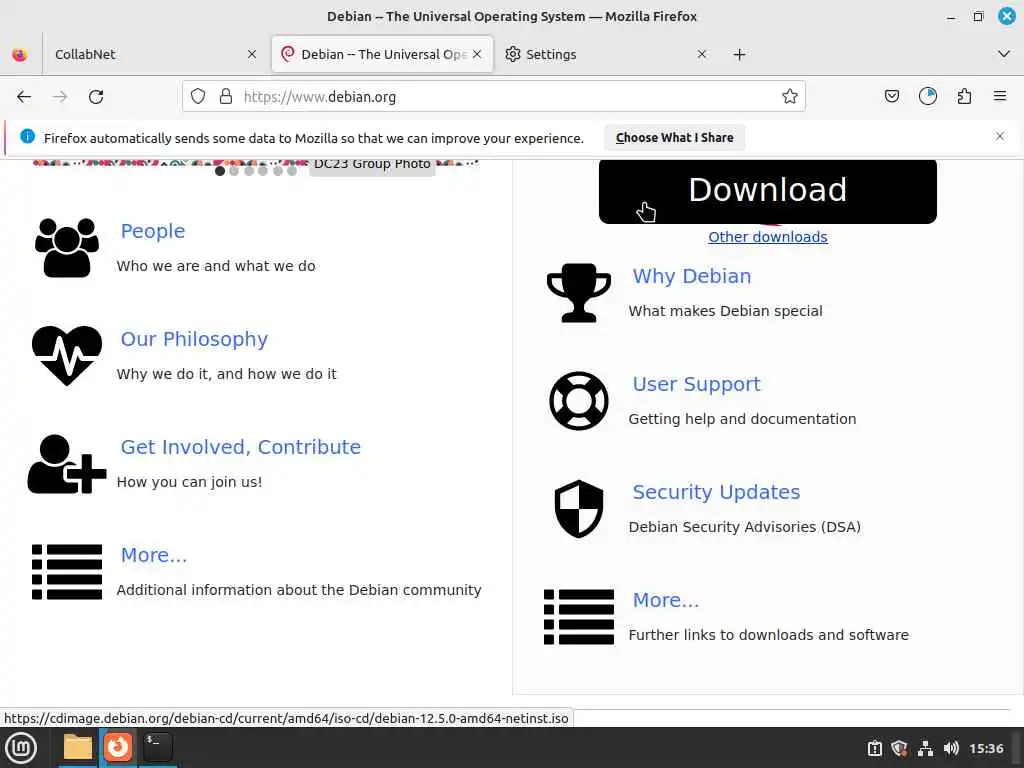Click the Security Updates shield icon
1024x768 pixels.
(x=579, y=509)
